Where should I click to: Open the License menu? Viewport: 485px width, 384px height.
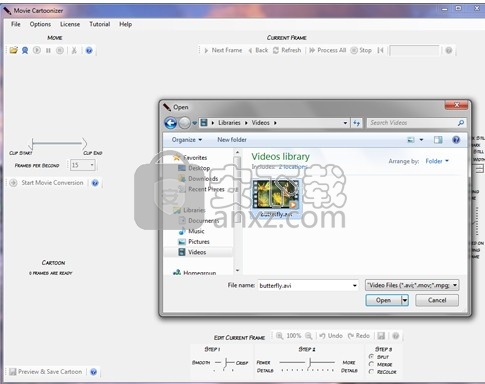(x=70, y=24)
